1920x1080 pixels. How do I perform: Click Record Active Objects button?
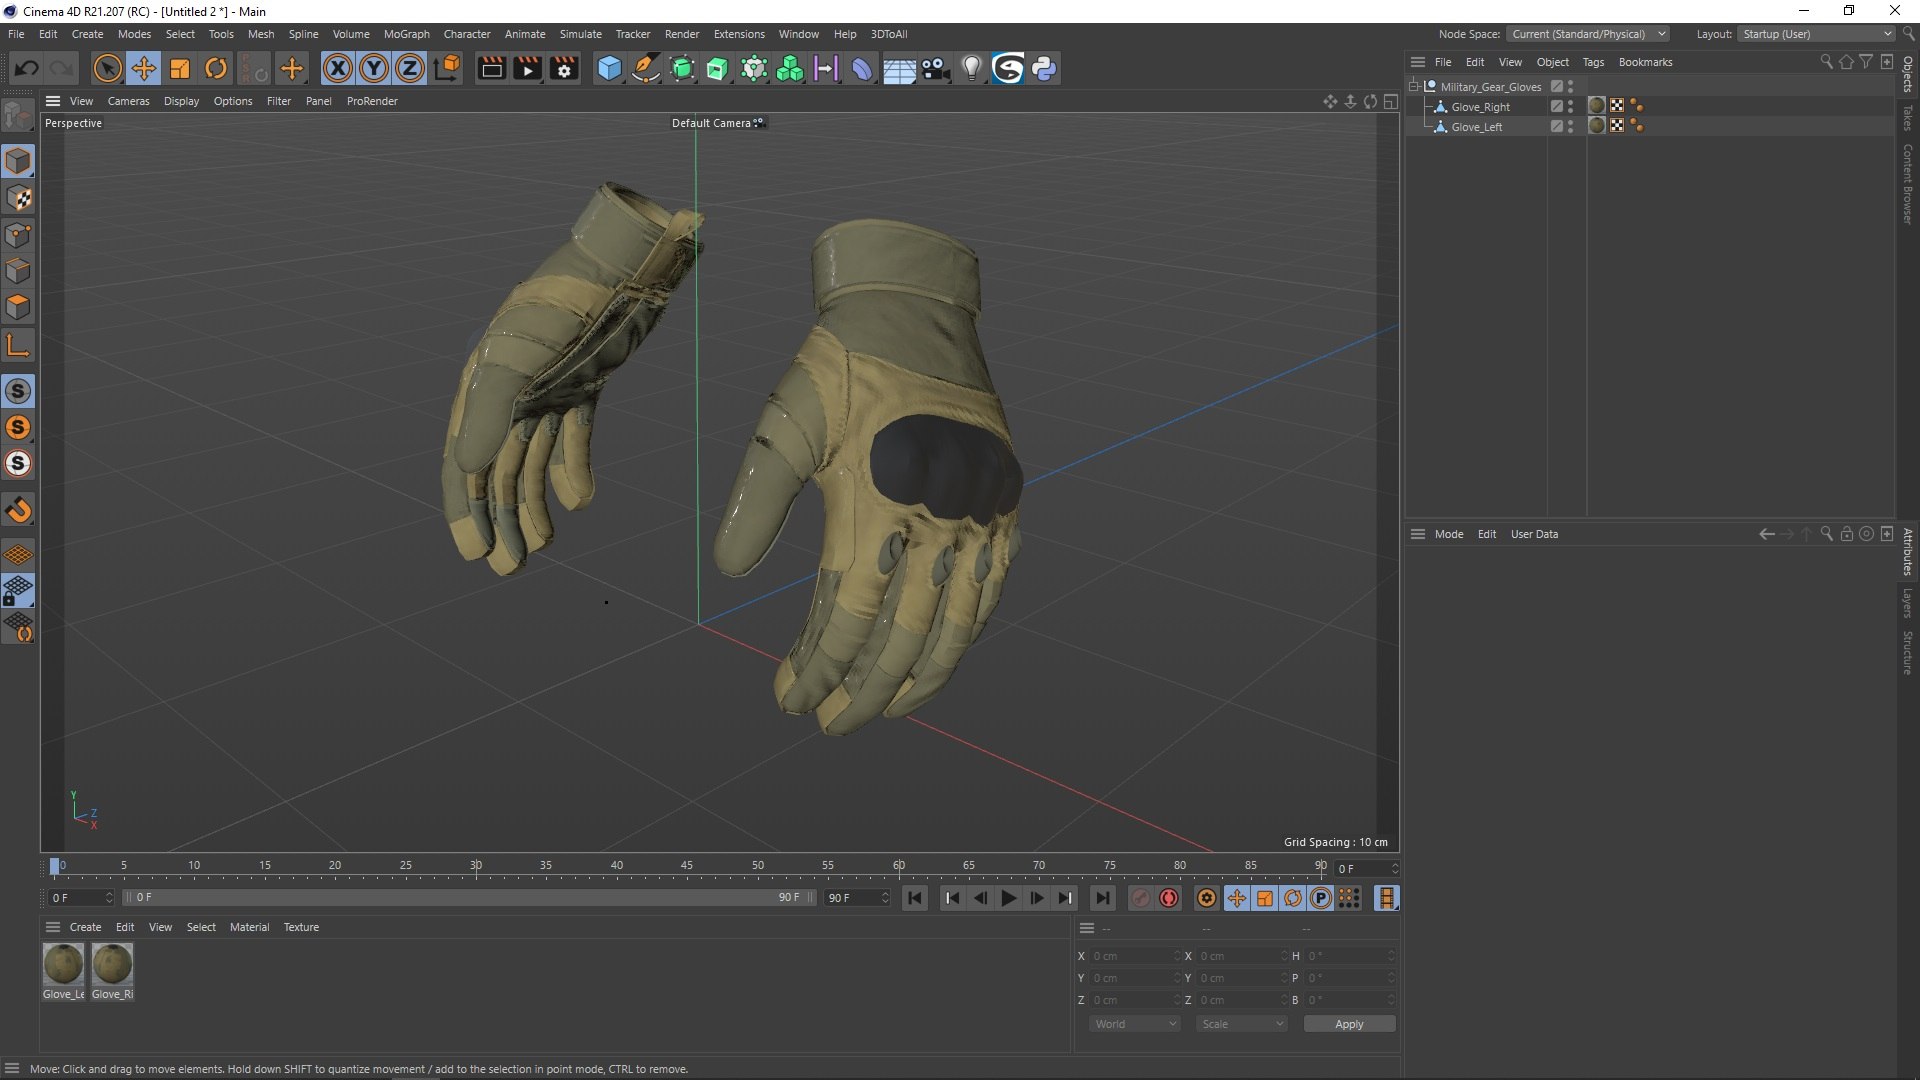pyautogui.click(x=1141, y=898)
